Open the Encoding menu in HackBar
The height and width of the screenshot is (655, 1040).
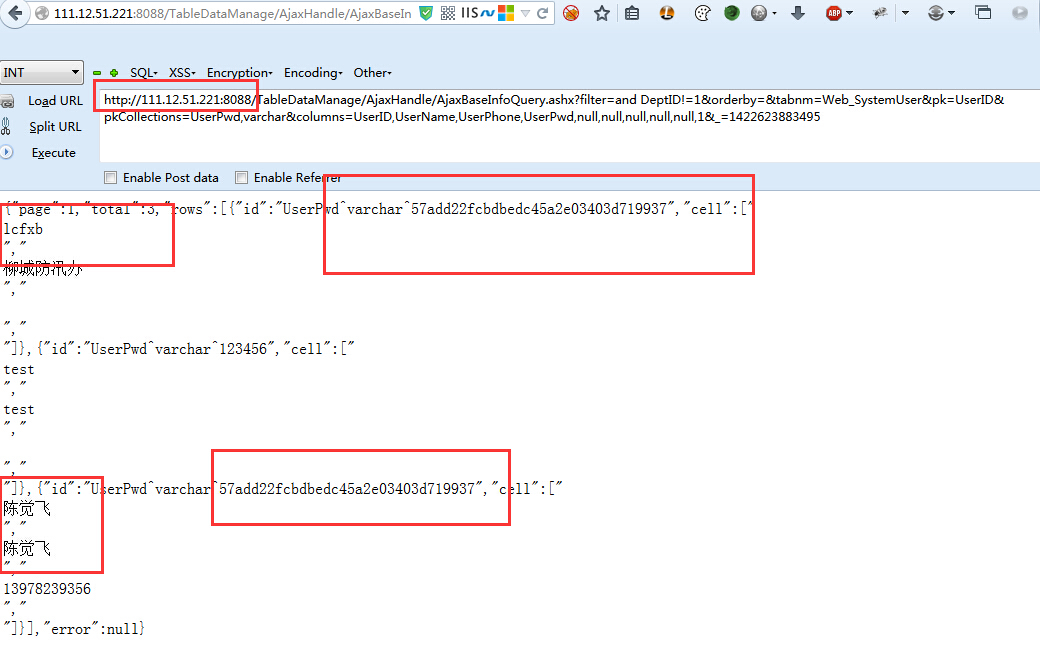tap(313, 73)
